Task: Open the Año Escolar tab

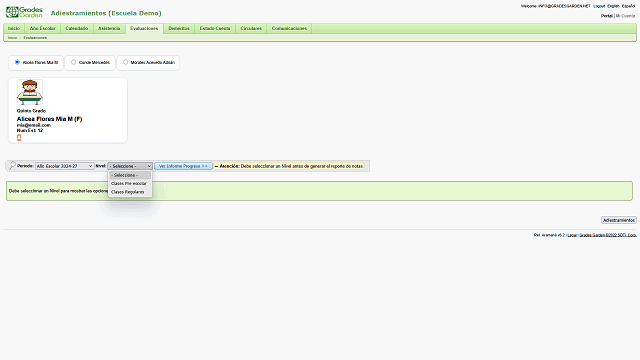Action: coord(42,28)
